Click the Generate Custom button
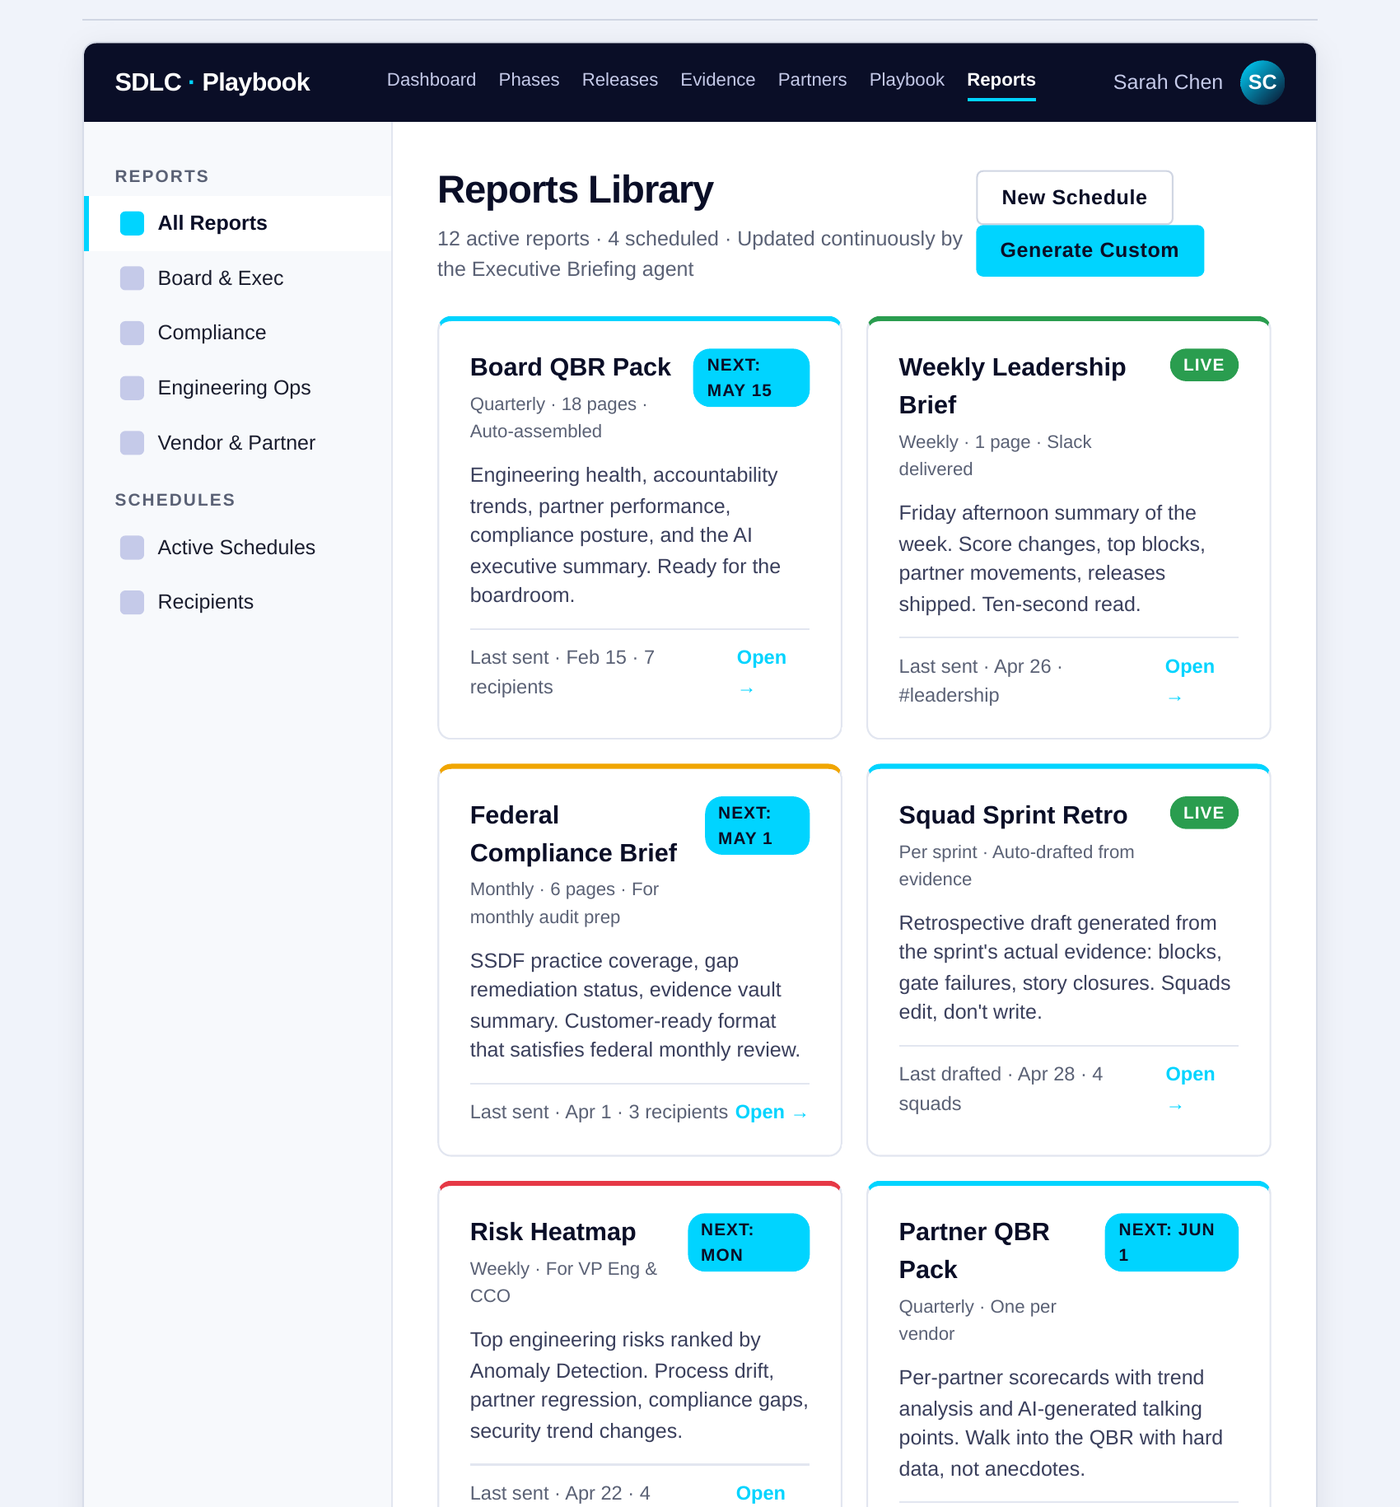This screenshot has width=1400, height=1507. pos(1089,251)
